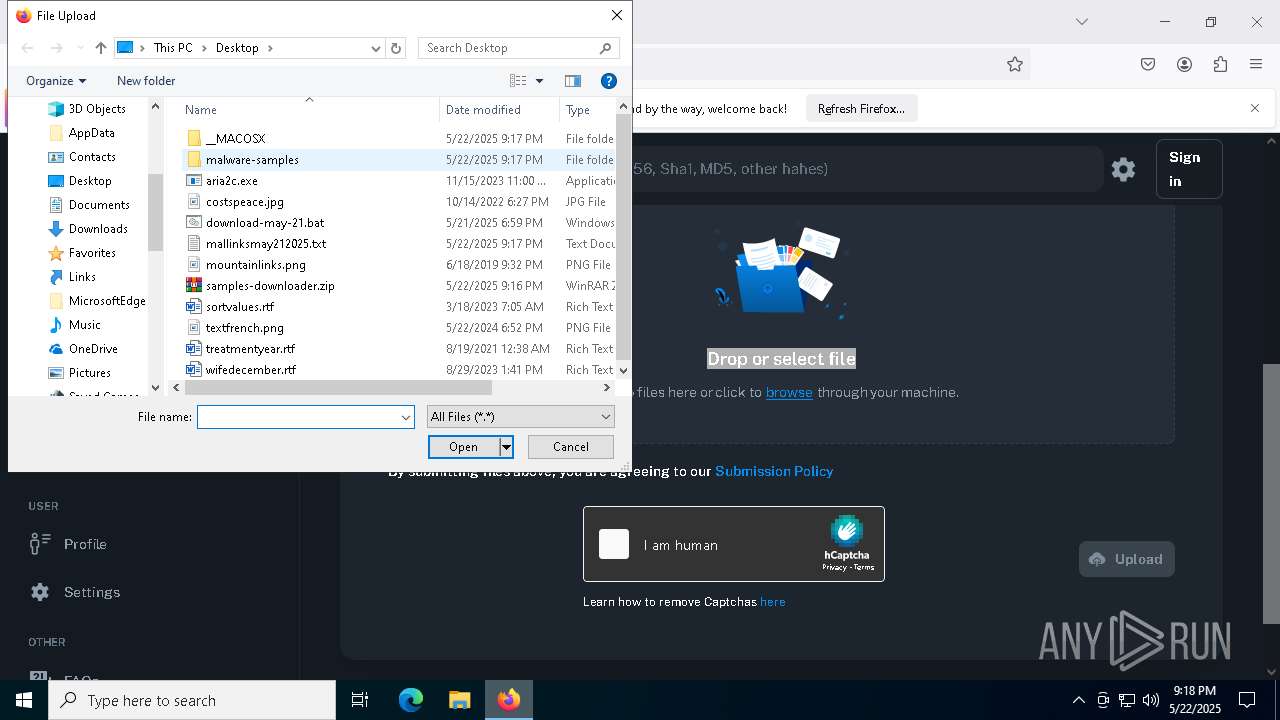Screen dimensions: 1280x720
Task: Select the __MACOSX folder icon
Action: (194, 139)
